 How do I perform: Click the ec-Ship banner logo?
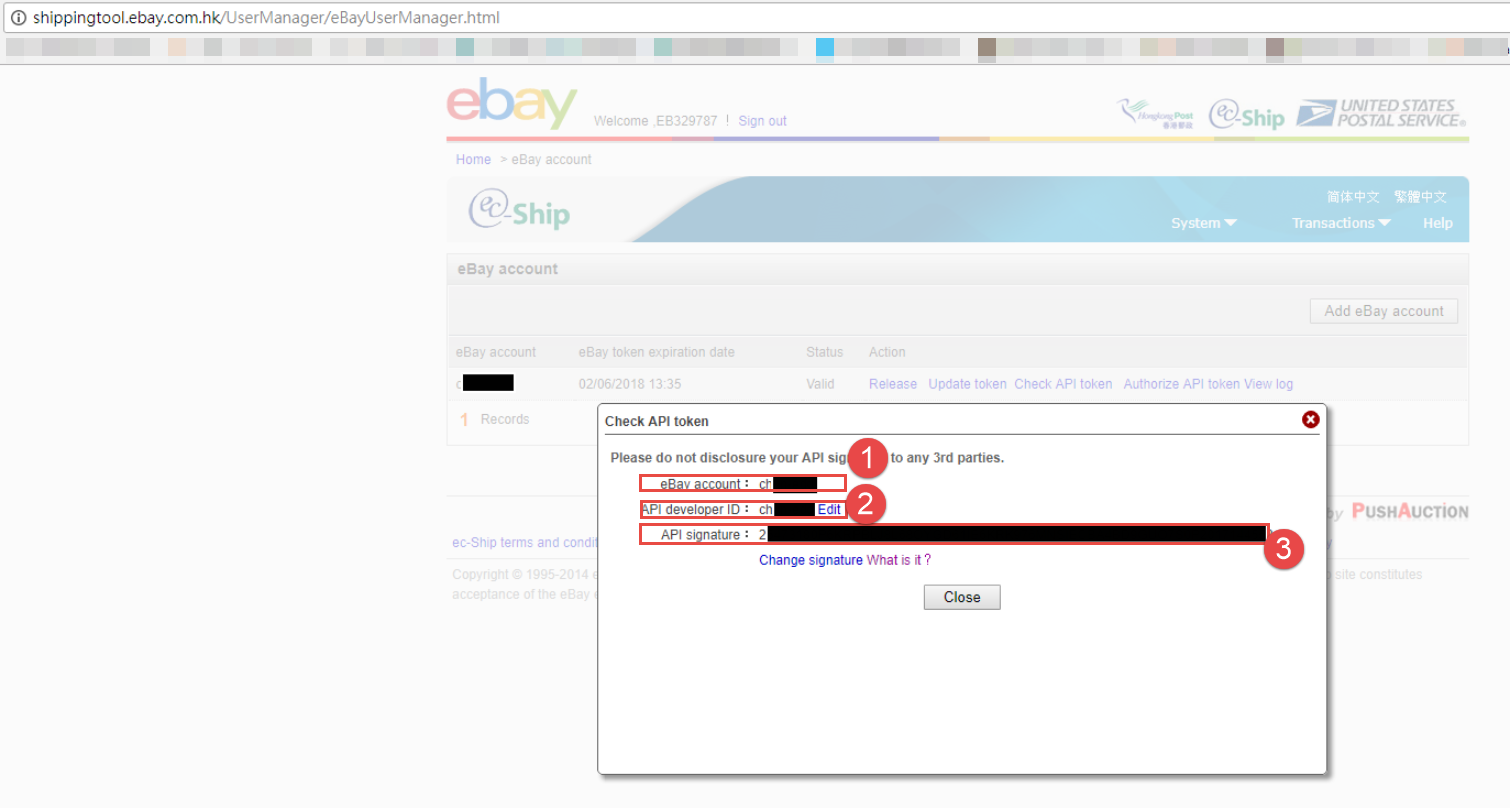(519, 208)
